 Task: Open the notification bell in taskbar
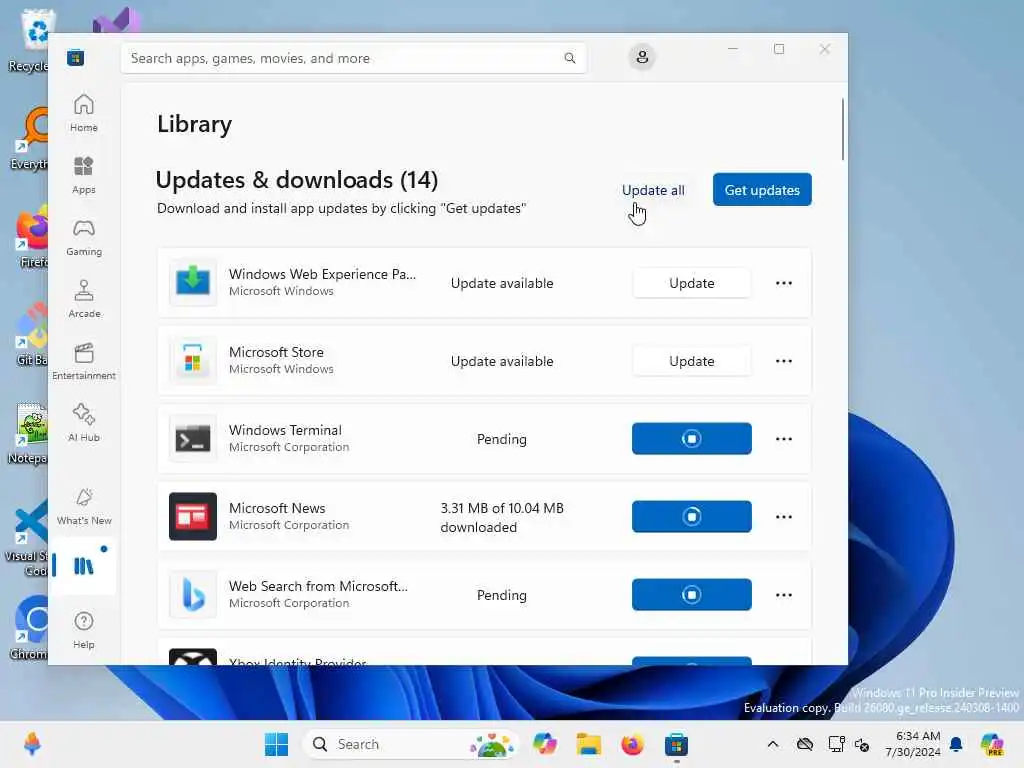click(x=956, y=744)
